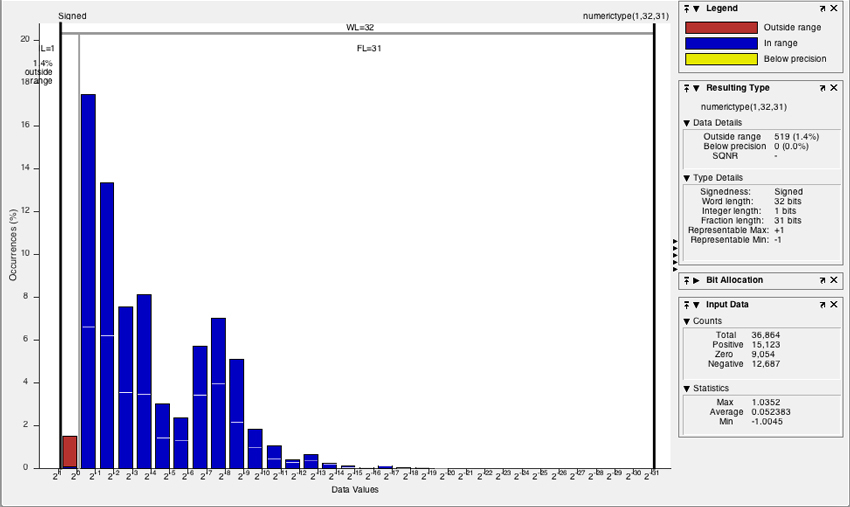Undock the Resulting Type panel
This screenshot has width=850, height=507.
(822, 88)
